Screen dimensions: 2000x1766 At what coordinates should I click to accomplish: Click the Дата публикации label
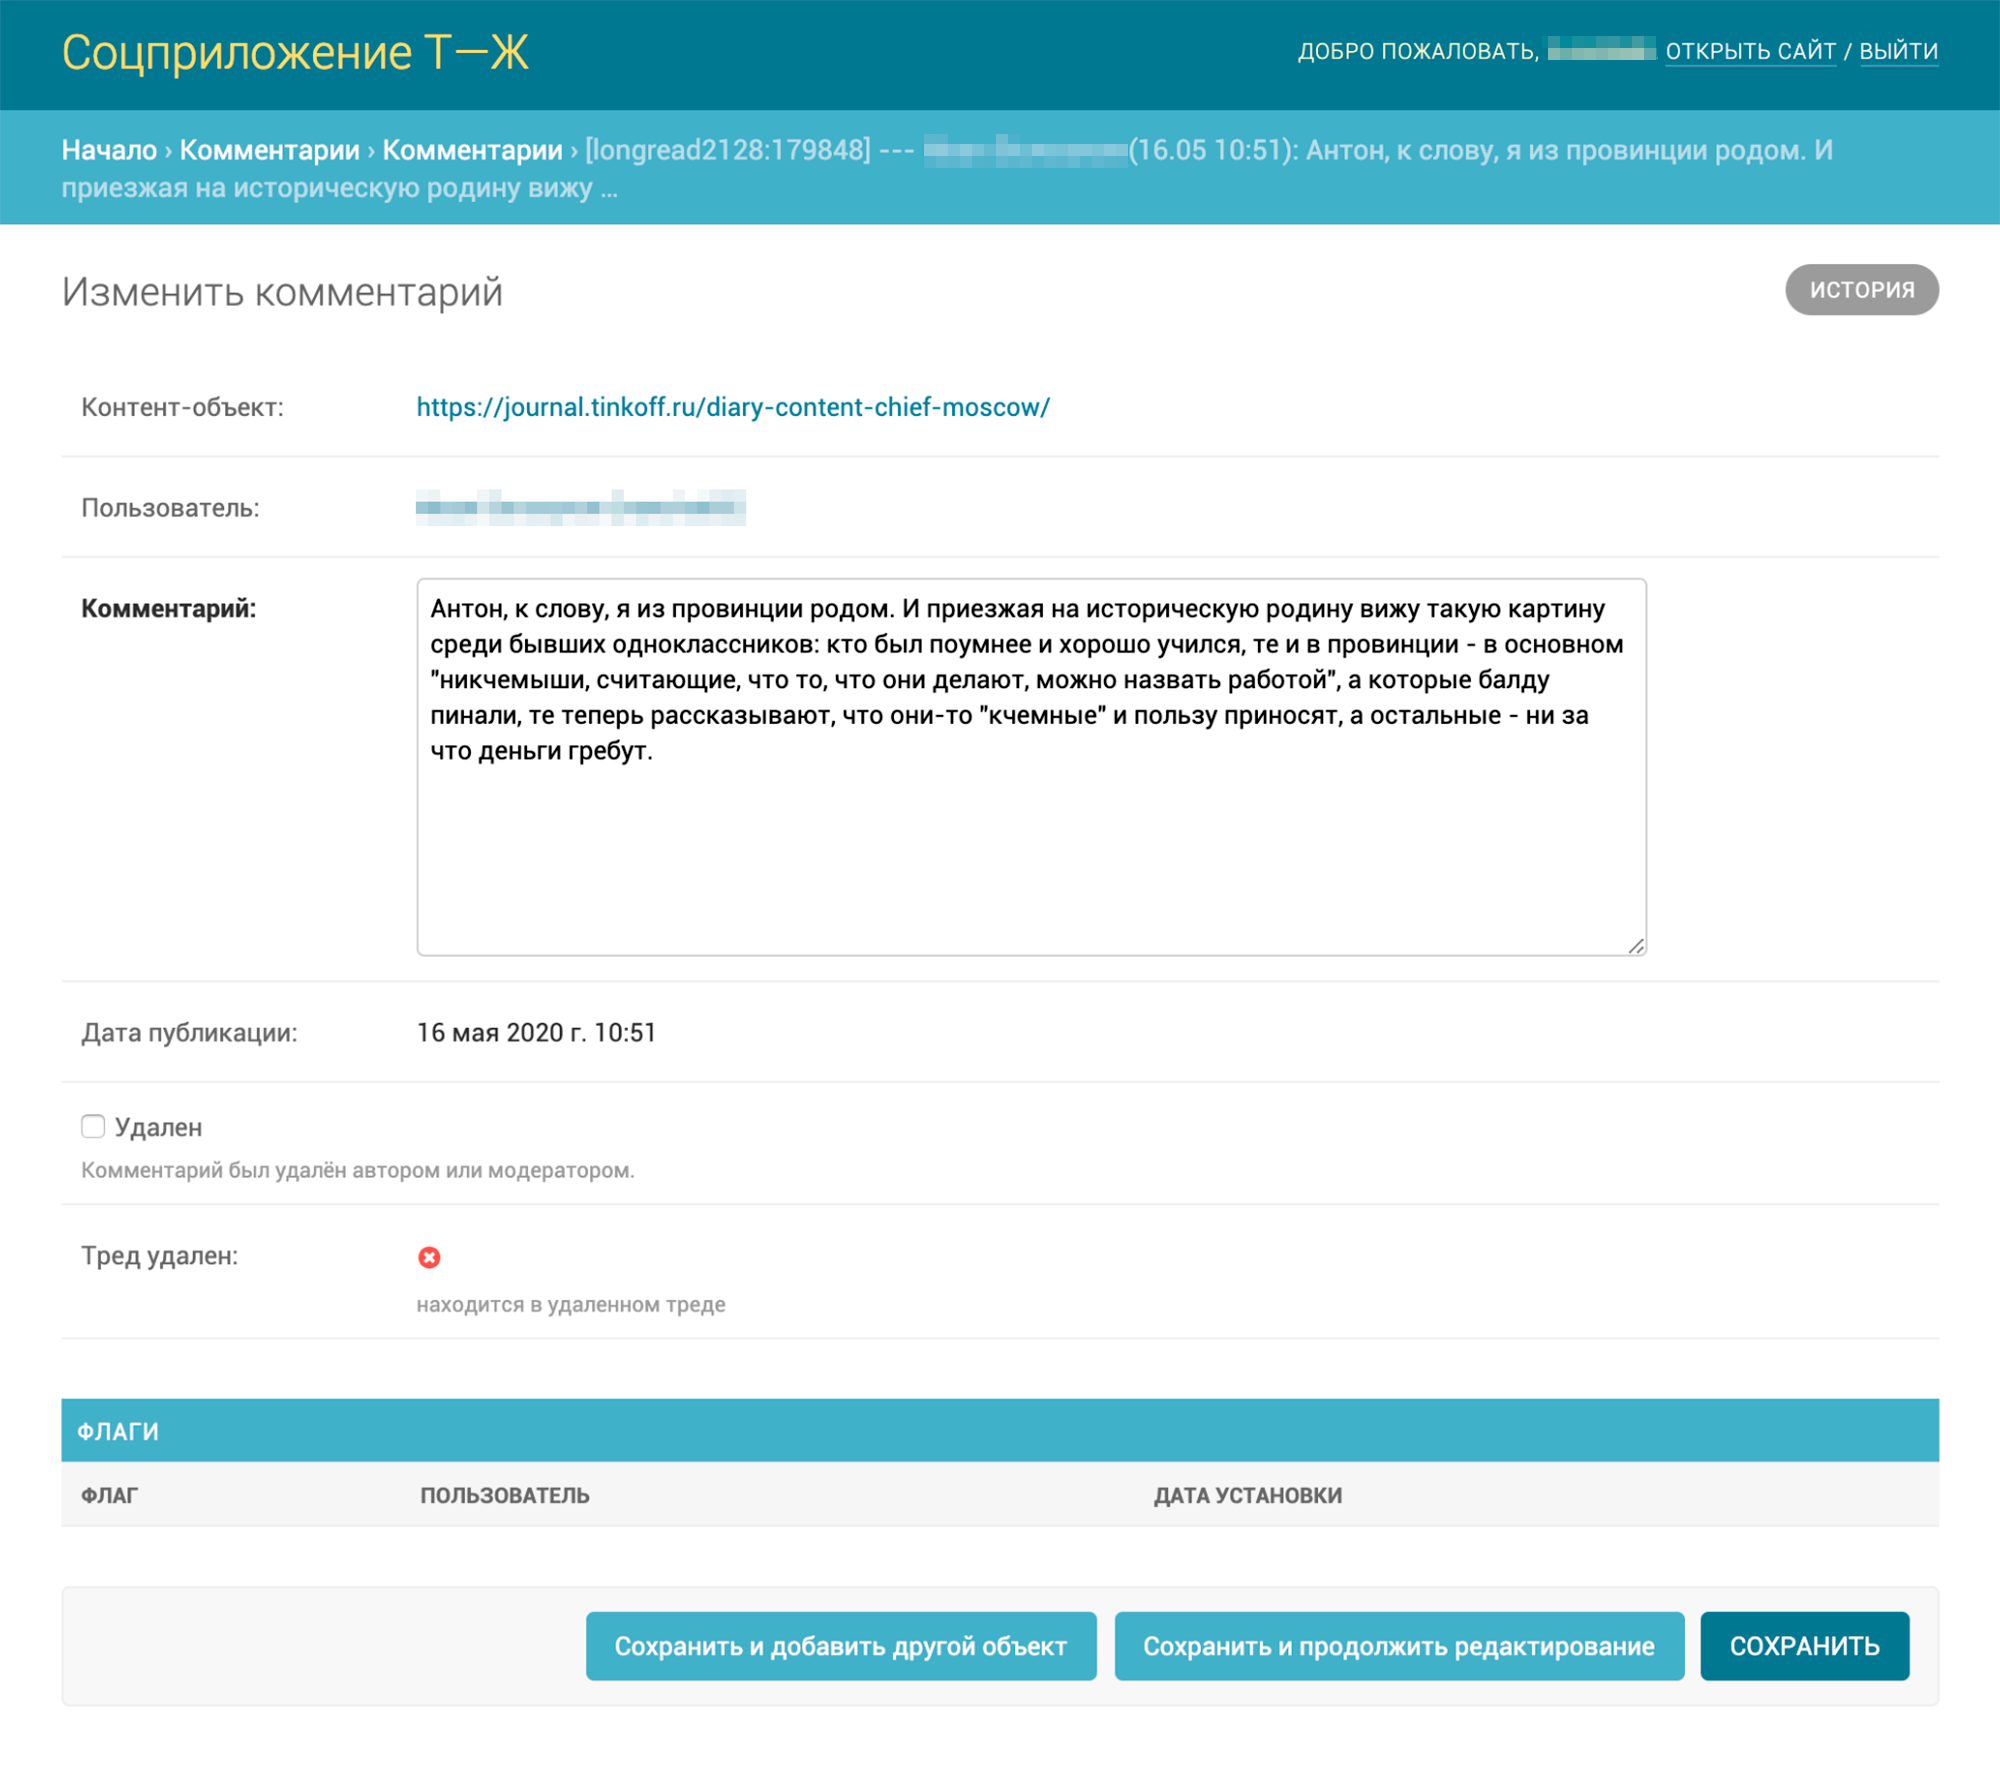(189, 1033)
